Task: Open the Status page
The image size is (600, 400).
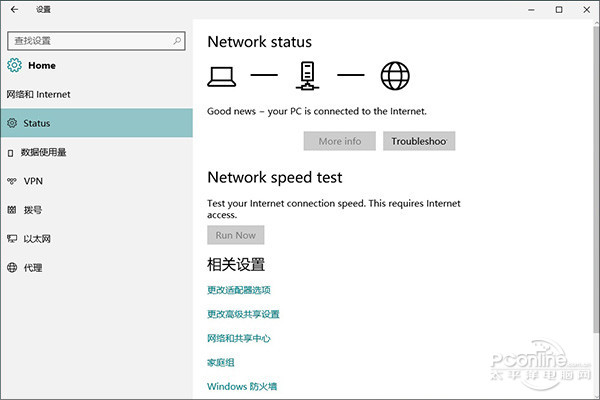Action: click(x=96, y=123)
